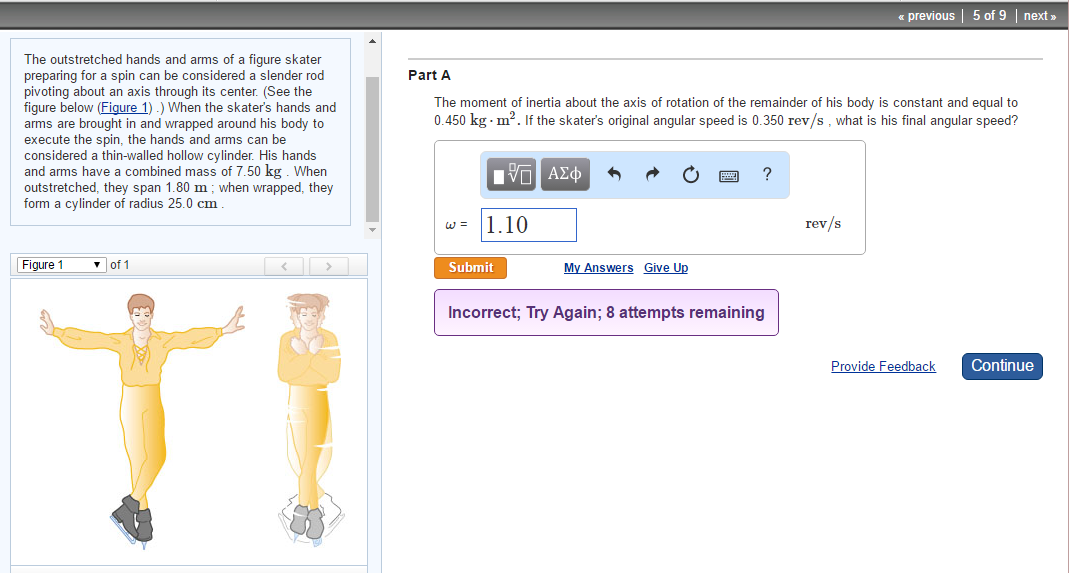Click the redo arrow in answer toolbar
1069x573 pixels.
(x=653, y=175)
